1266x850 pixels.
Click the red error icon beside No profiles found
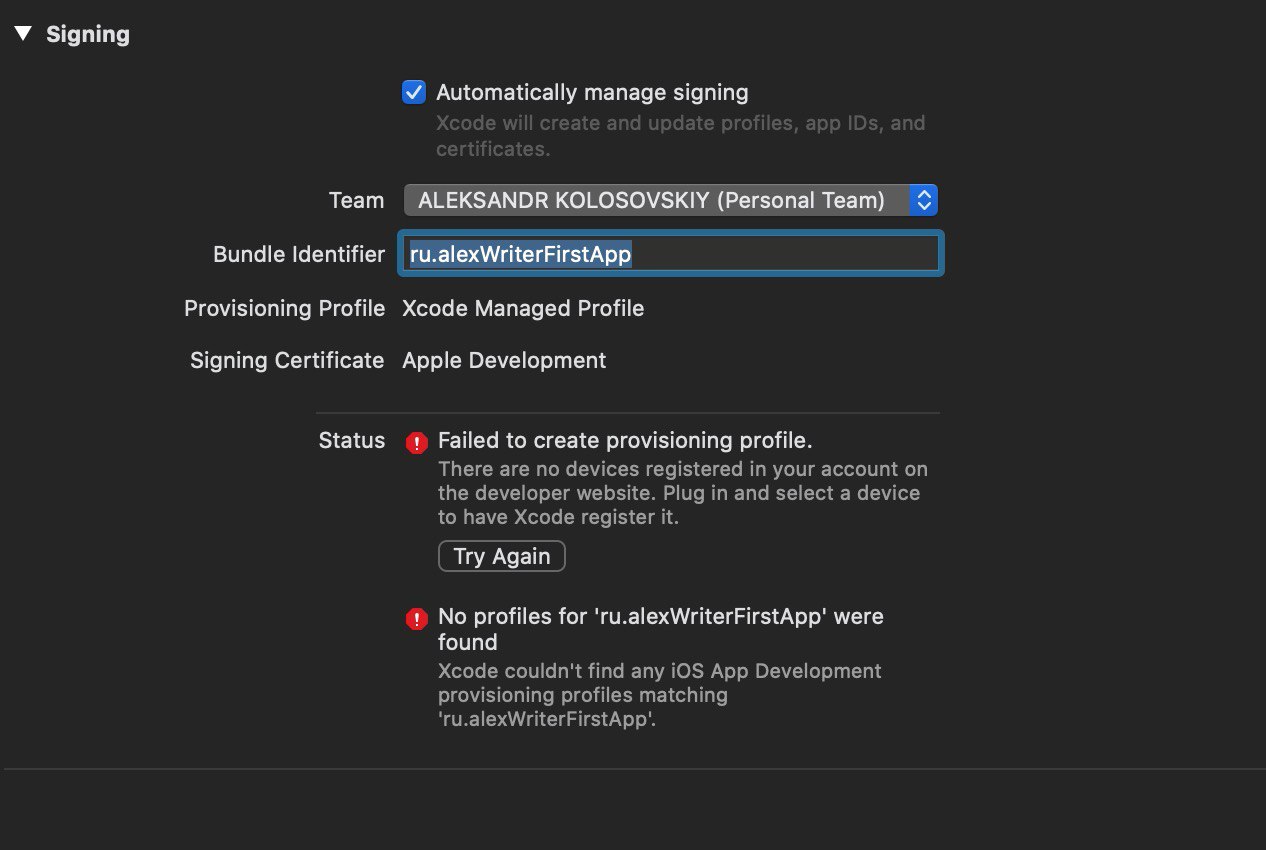(x=417, y=619)
